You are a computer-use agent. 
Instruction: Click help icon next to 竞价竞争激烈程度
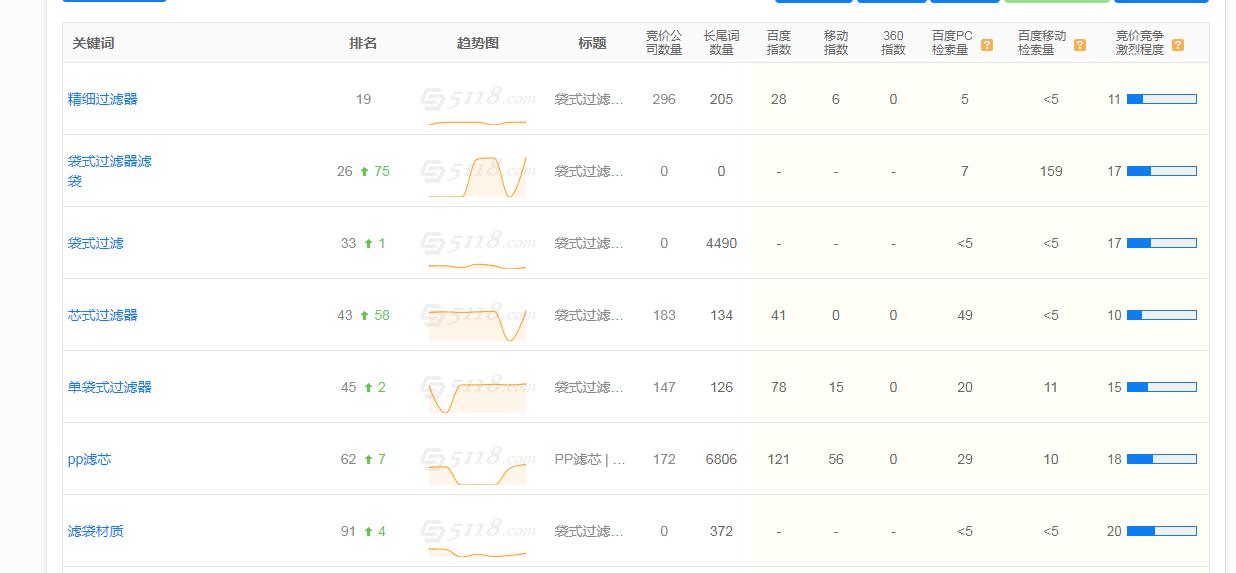pyautogui.click(x=1178, y=45)
